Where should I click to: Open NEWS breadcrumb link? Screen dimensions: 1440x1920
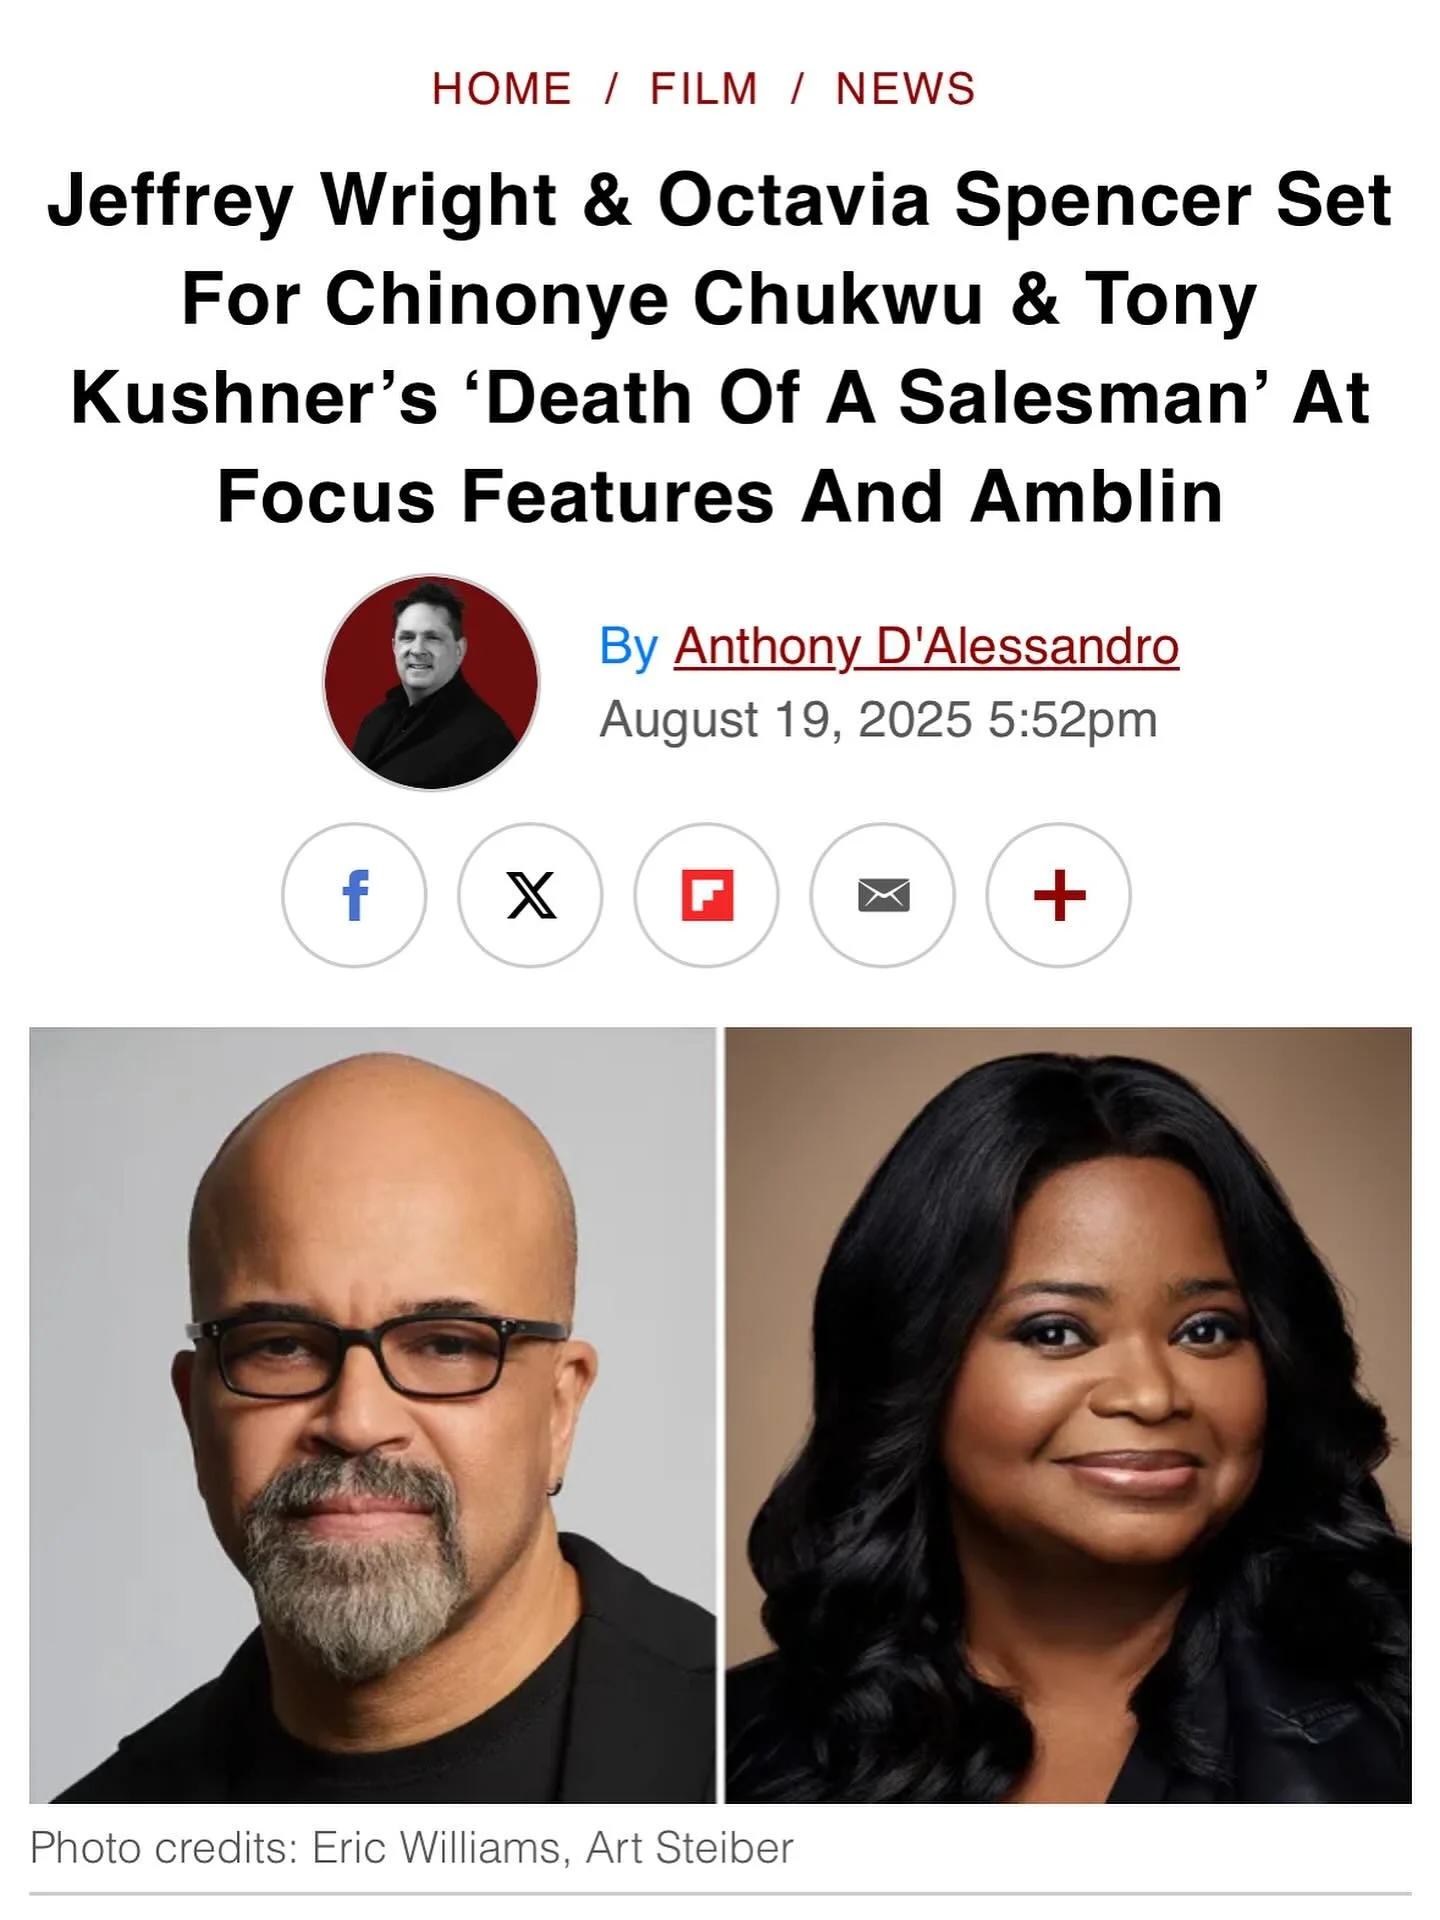[906, 89]
